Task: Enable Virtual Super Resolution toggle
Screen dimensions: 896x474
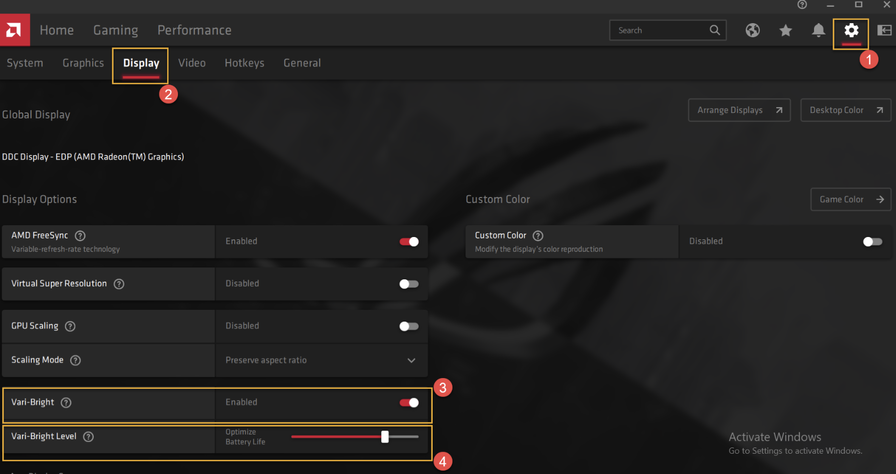Action: [x=409, y=284]
